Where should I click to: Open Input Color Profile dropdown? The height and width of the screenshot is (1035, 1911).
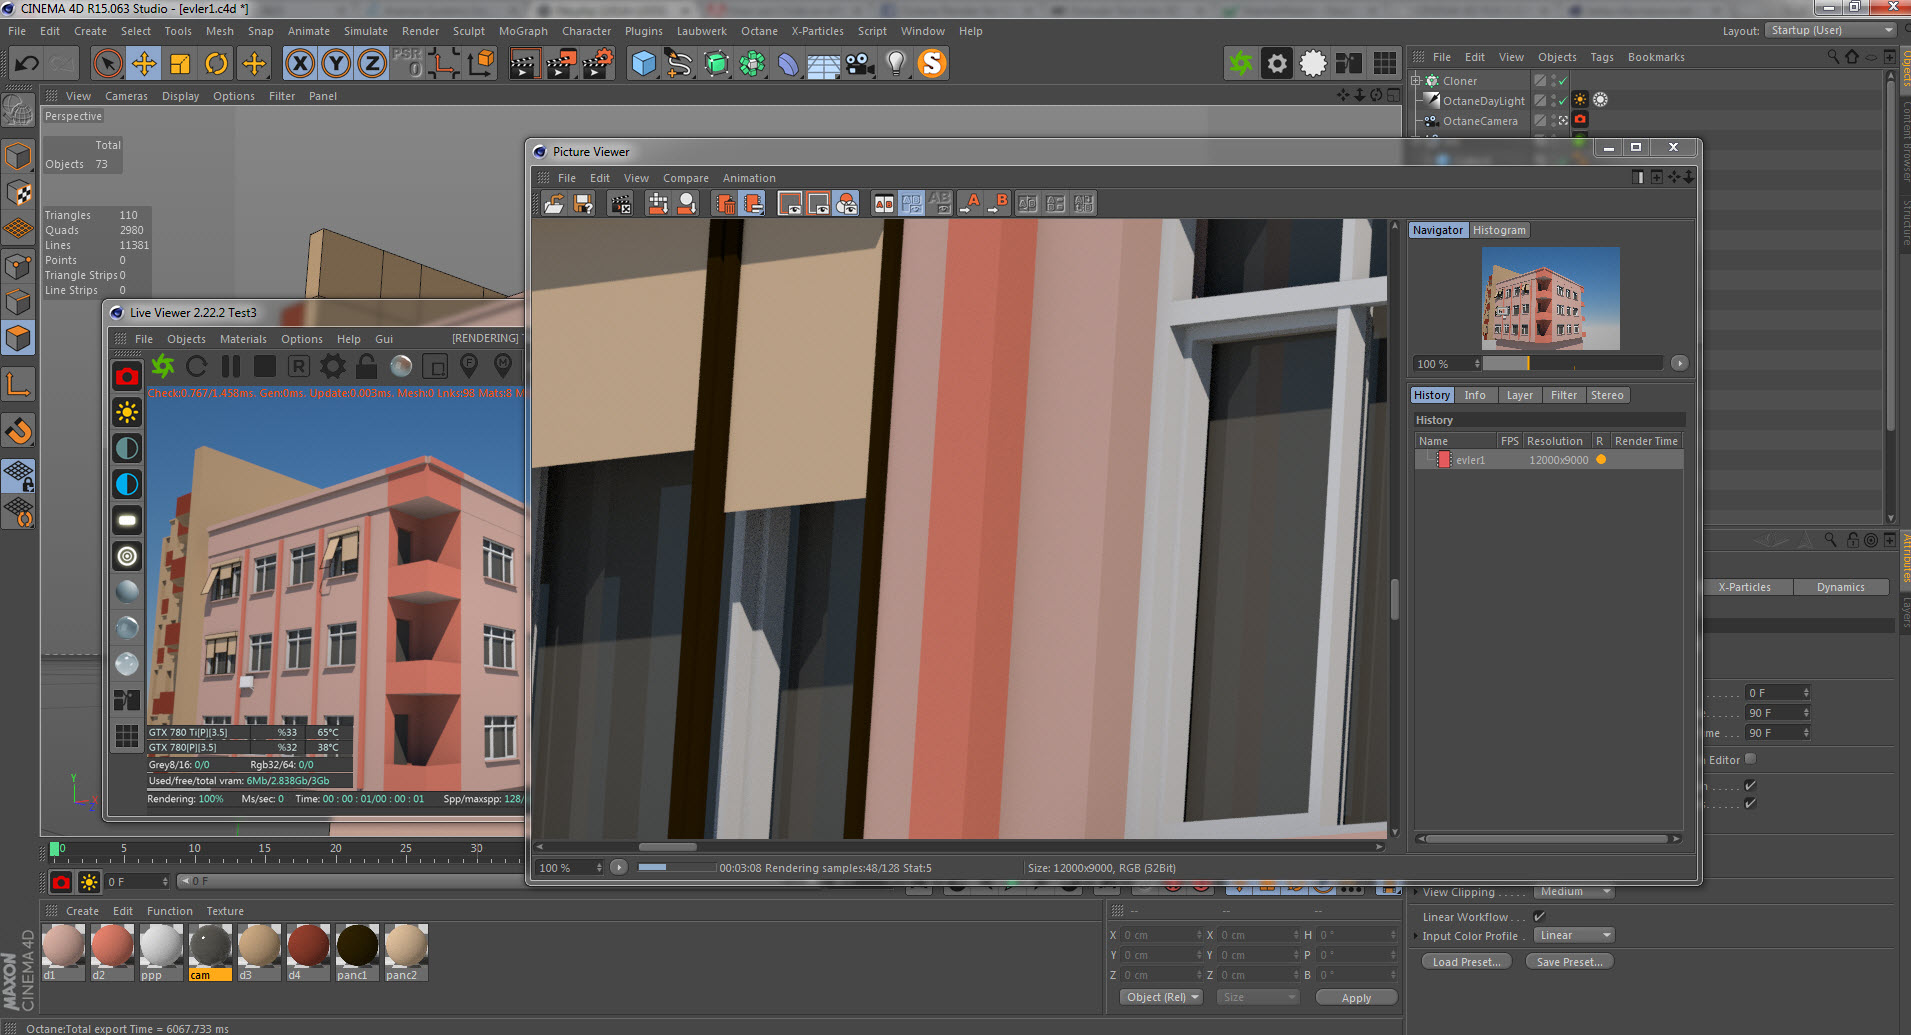pyautogui.click(x=1574, y=936)
